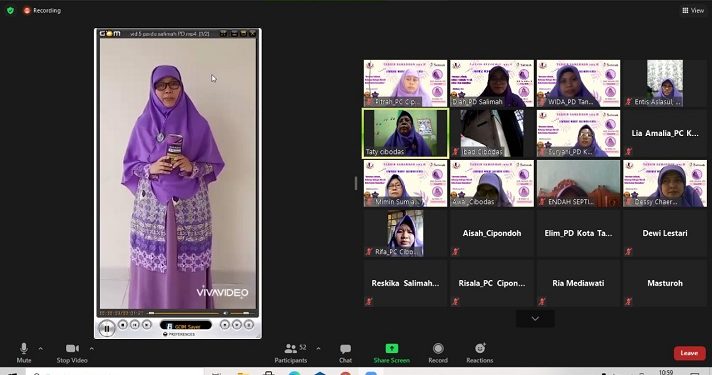Select Aisah_Cipondoh participant tile
Screen dimensions: 712x375
point(492,233)
